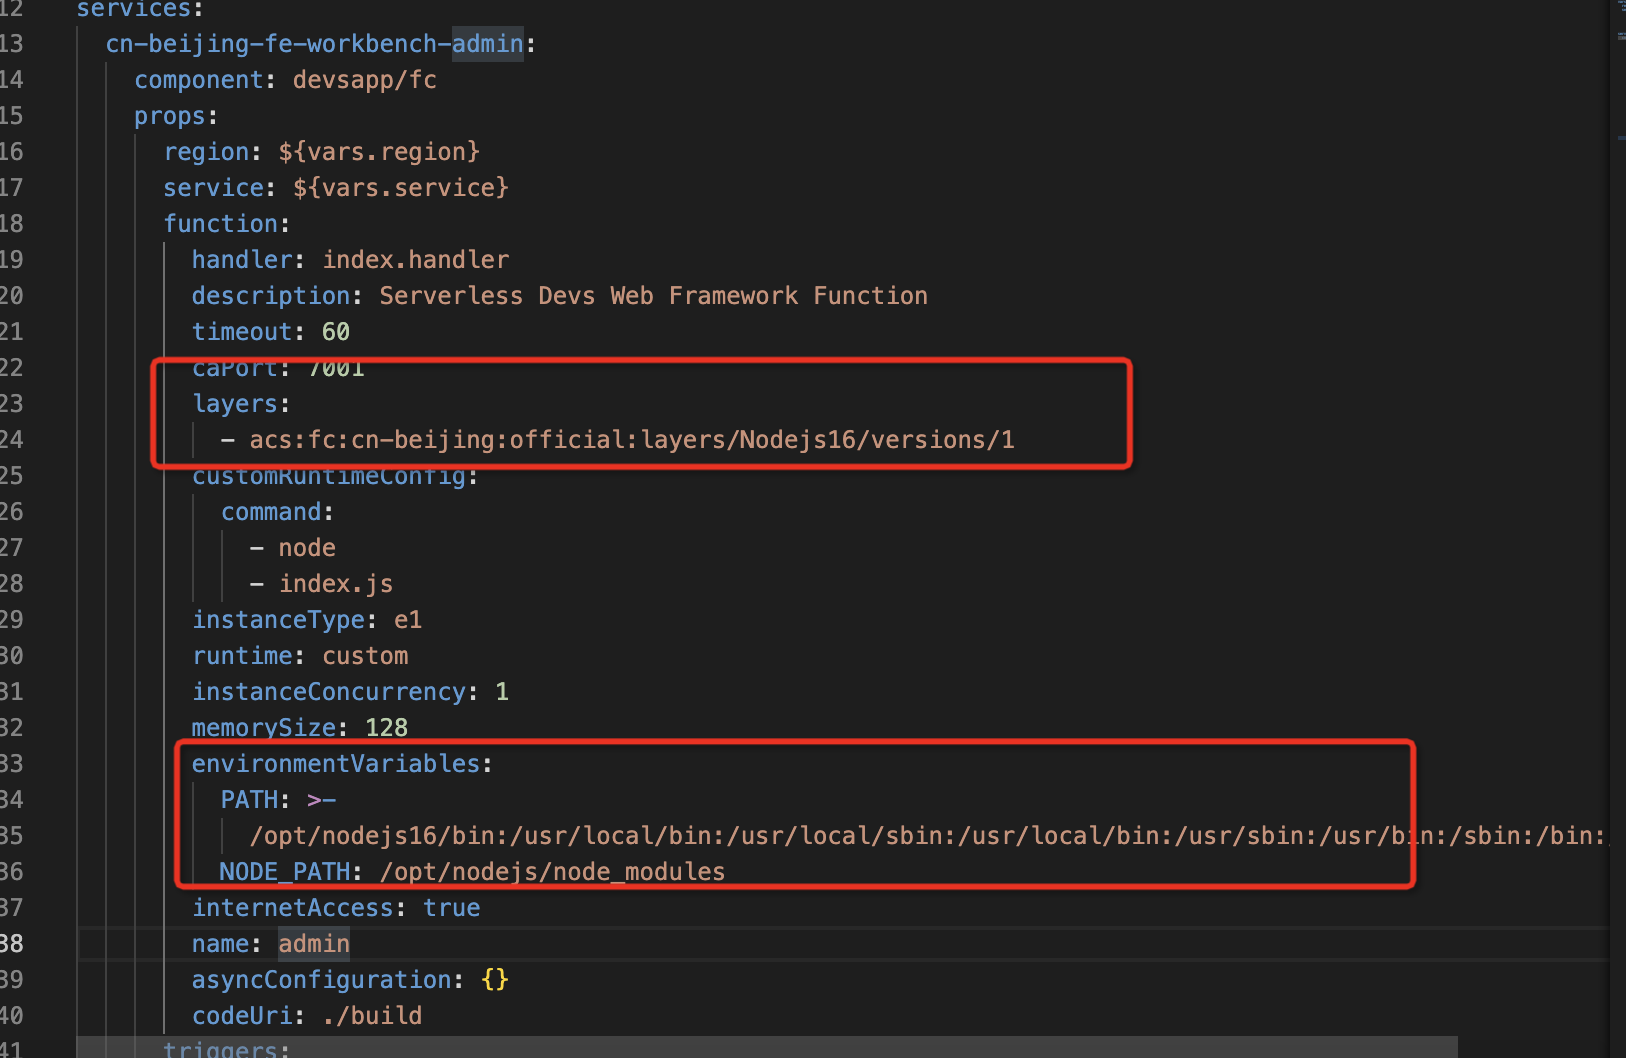1626x1058 pixels.
Task: Click the asyncConfiguration empty braces
Action: tap(493, 979)
